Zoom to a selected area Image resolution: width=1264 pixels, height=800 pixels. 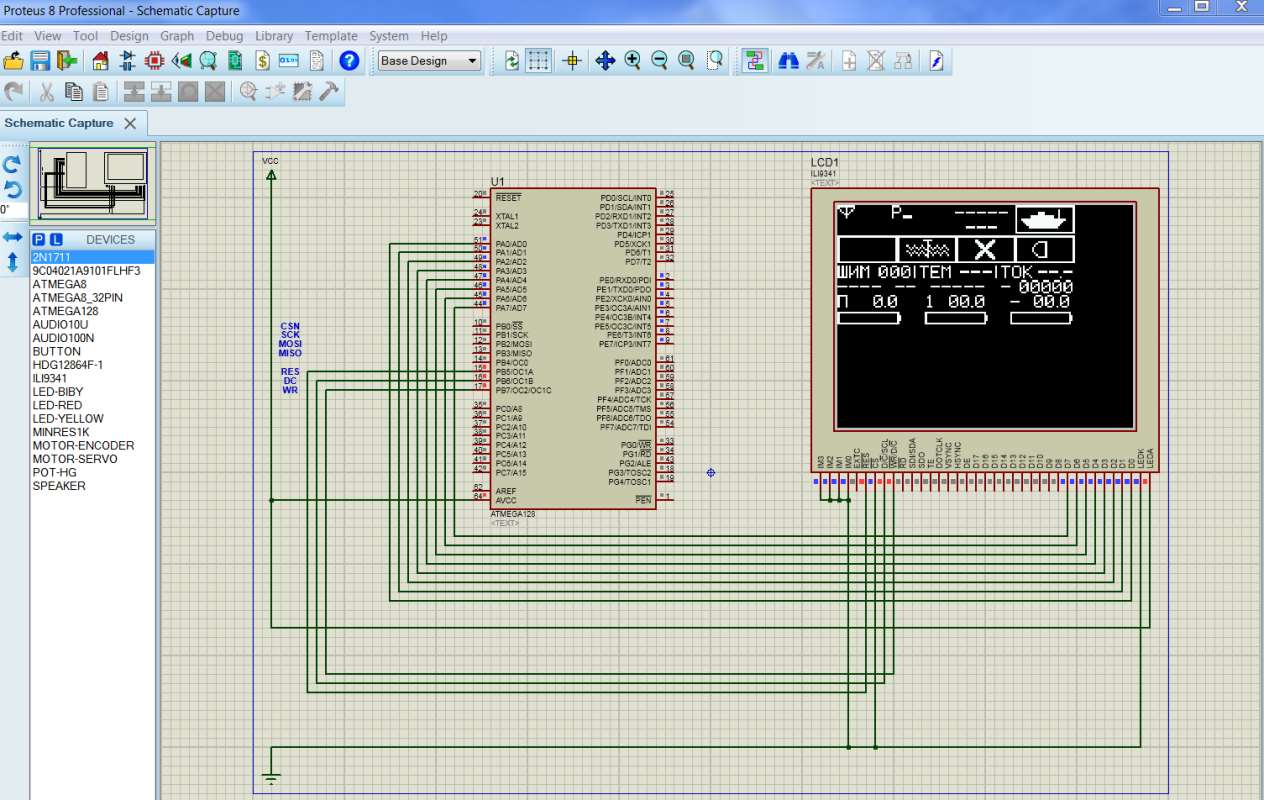point(715,61)
